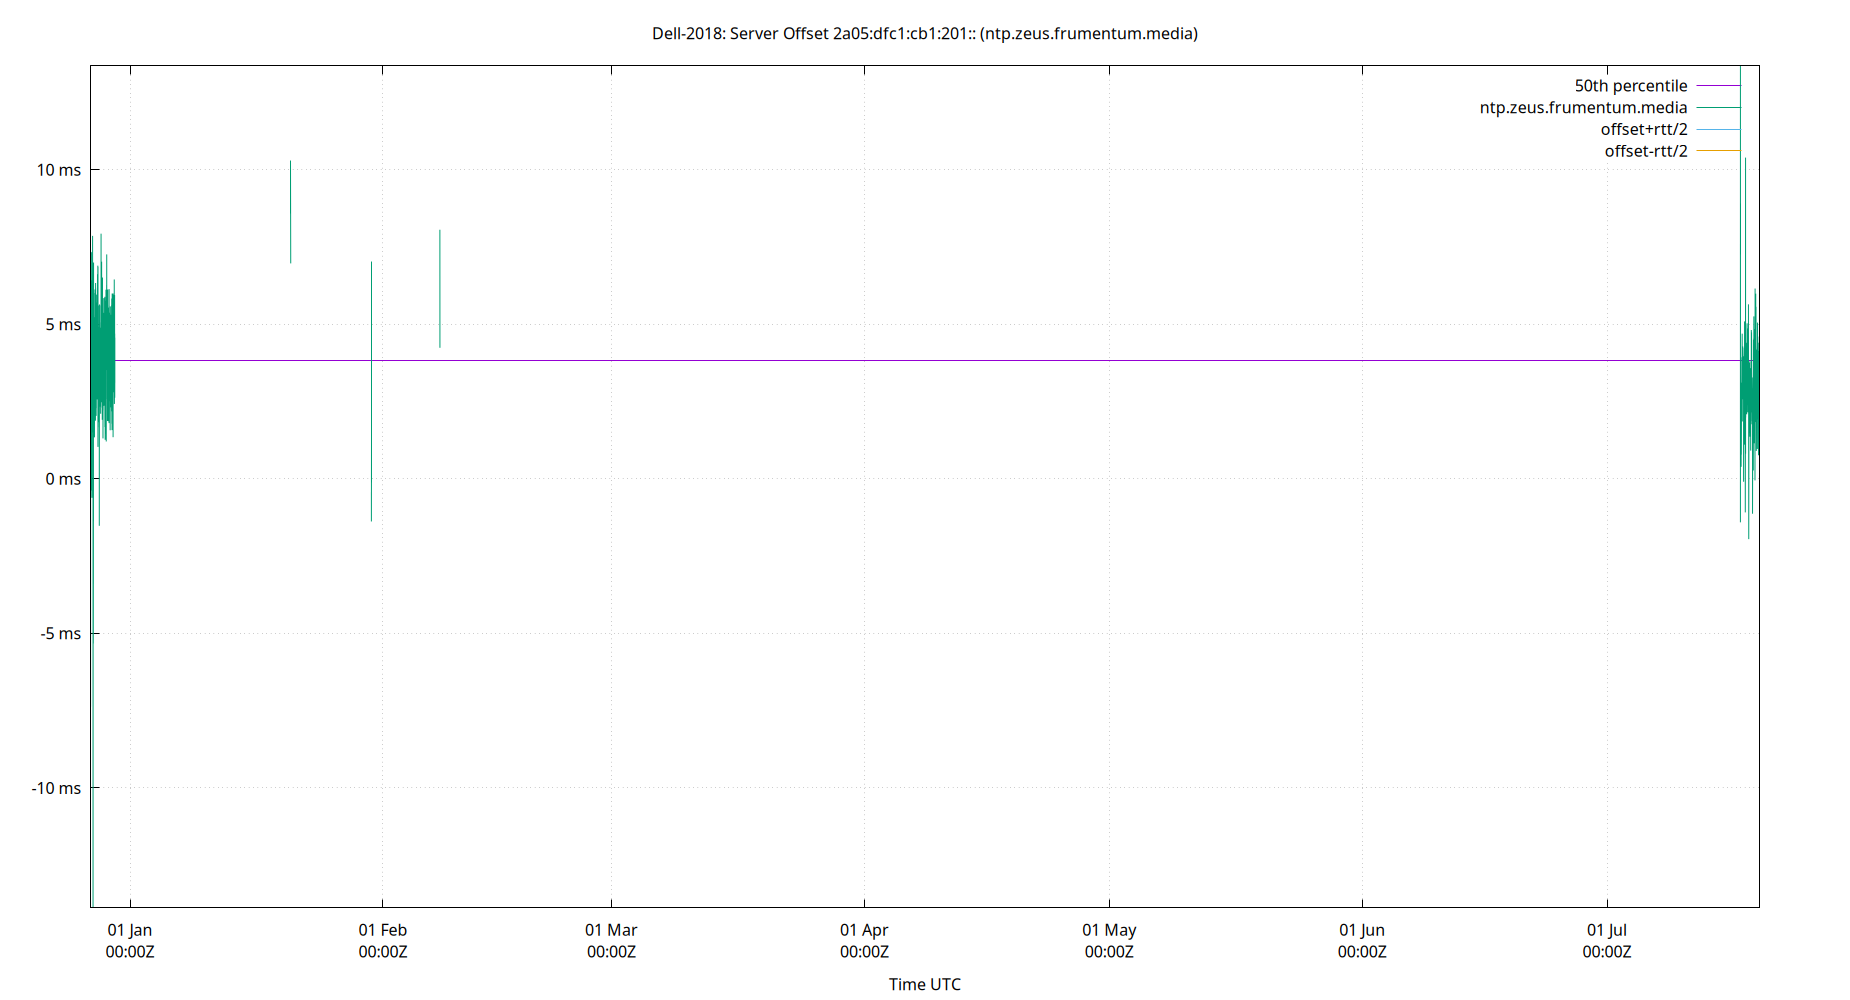Click the offset-rtt/2 legend label
The image size is (1850, 1000).
click(1645, 150)
